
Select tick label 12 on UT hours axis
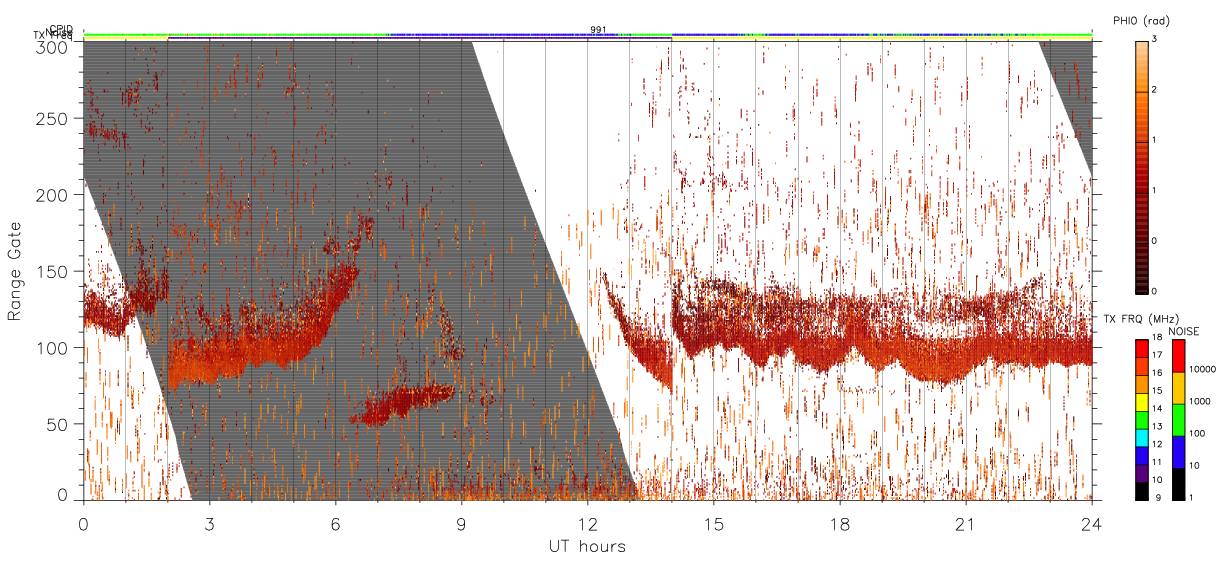(587, 524)
